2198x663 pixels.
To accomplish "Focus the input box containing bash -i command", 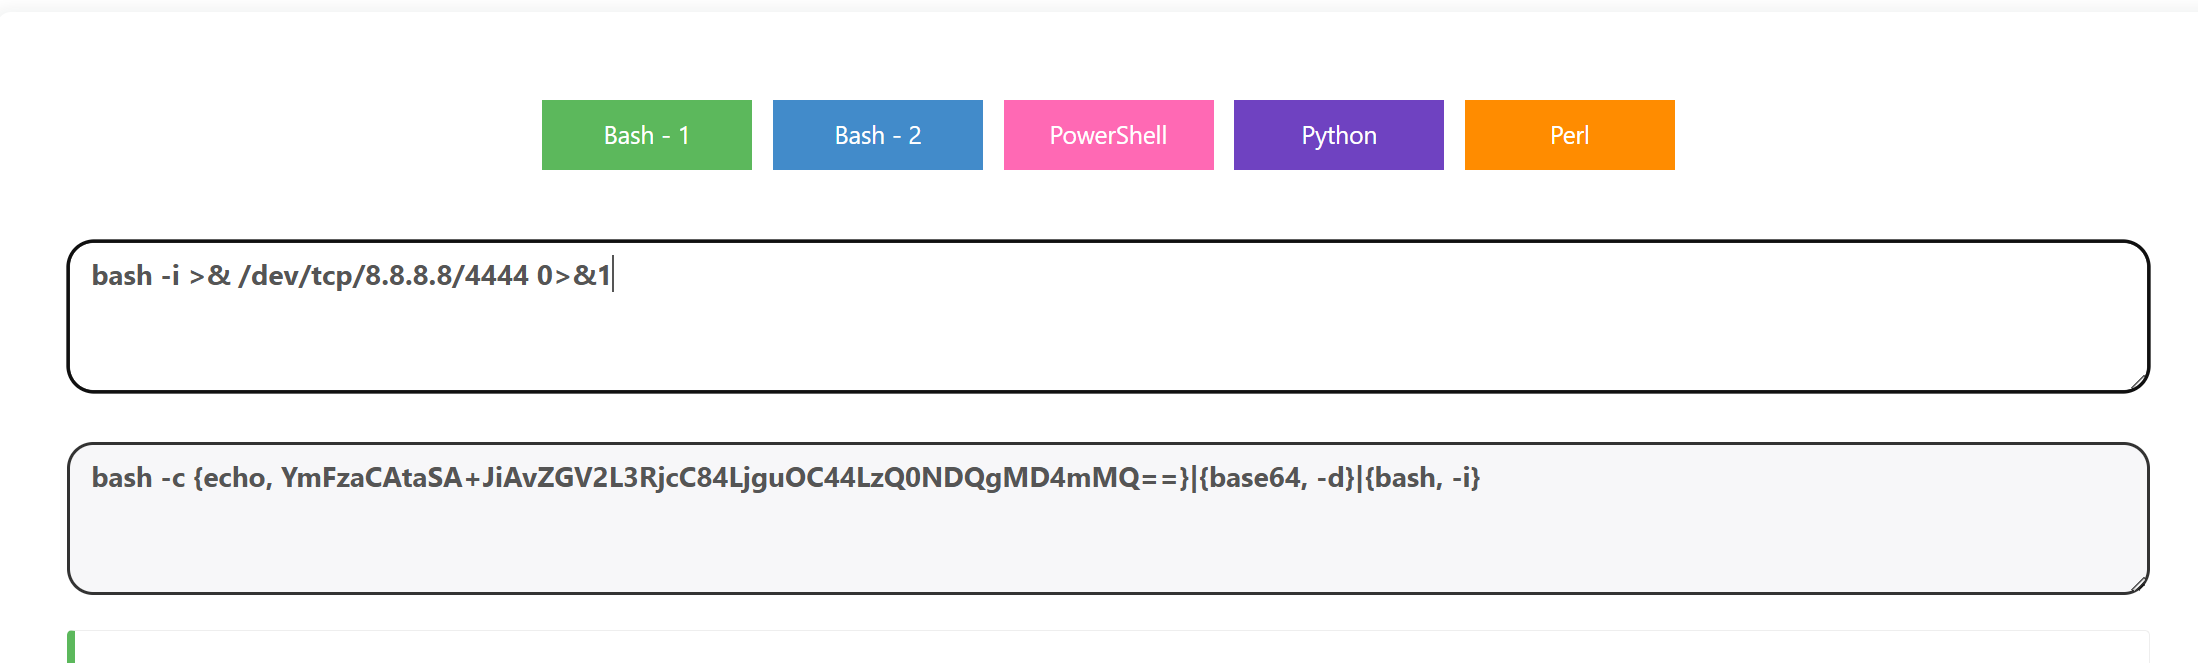I will (1108, 316).
